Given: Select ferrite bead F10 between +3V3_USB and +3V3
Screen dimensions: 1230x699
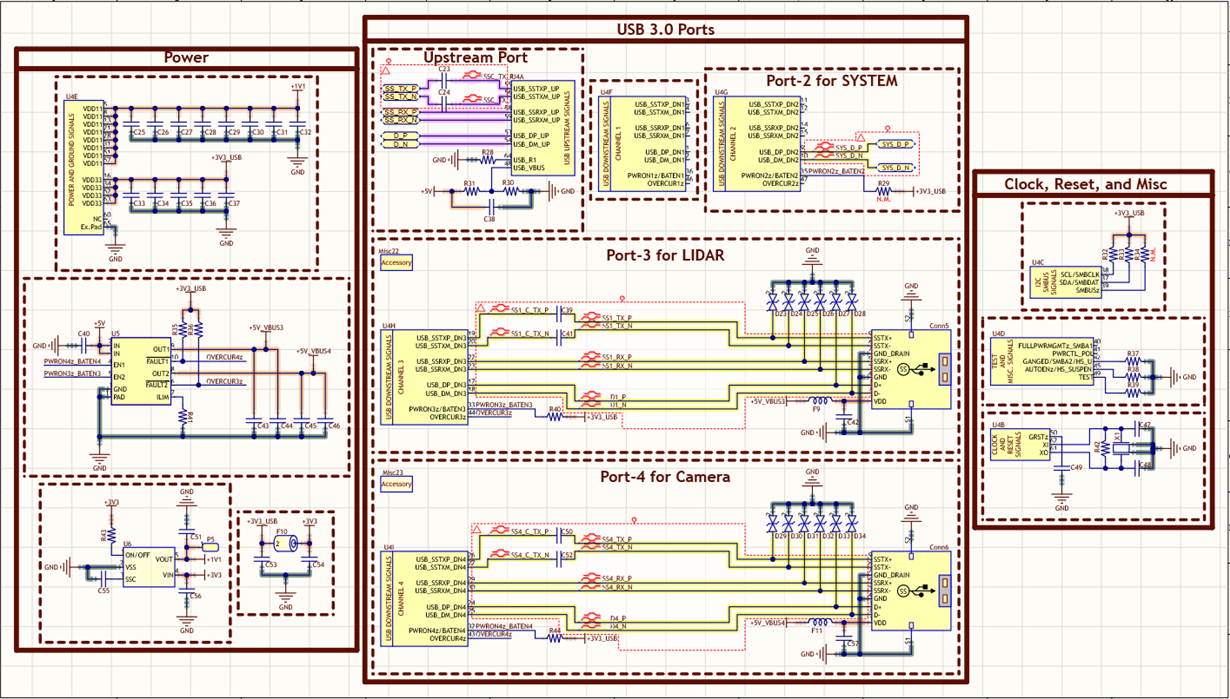Looking at the screenshot, I should click(285, 544).
